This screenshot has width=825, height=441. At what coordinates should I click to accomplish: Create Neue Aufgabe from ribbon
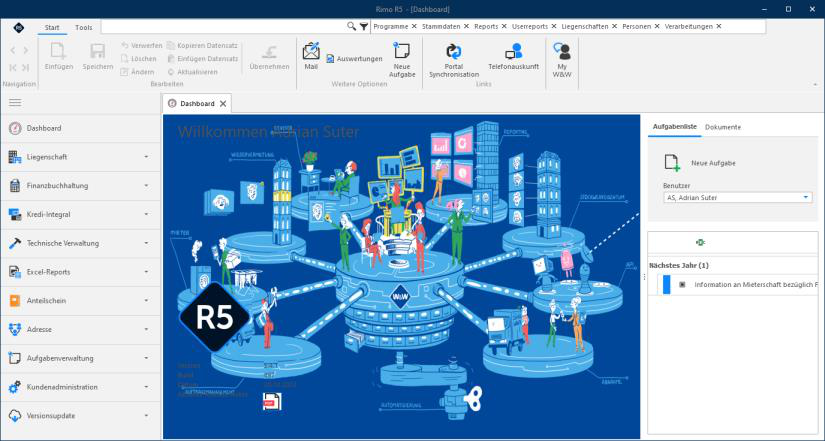pyautogui.click(x=402, y=60)
